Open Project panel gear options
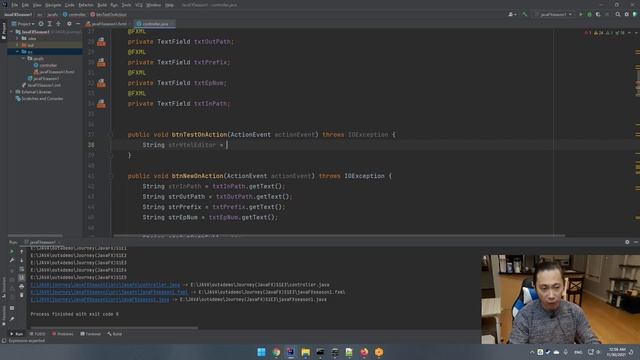 click(x=69, y=24)
